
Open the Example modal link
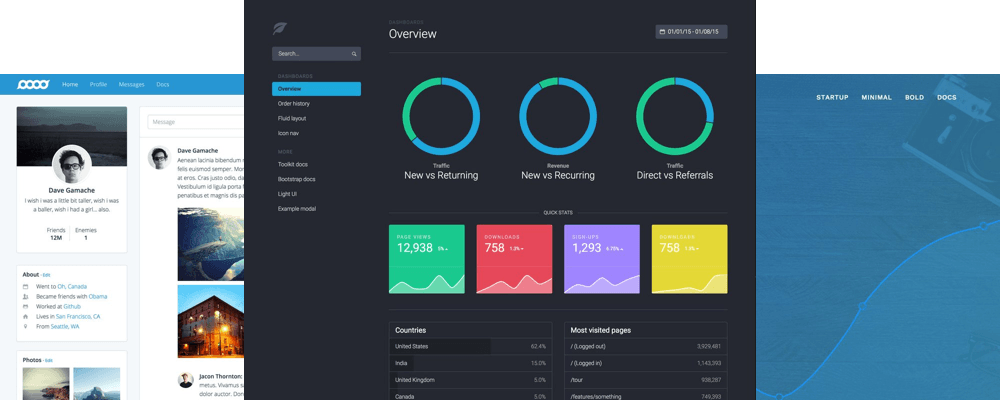coord(297,208)
